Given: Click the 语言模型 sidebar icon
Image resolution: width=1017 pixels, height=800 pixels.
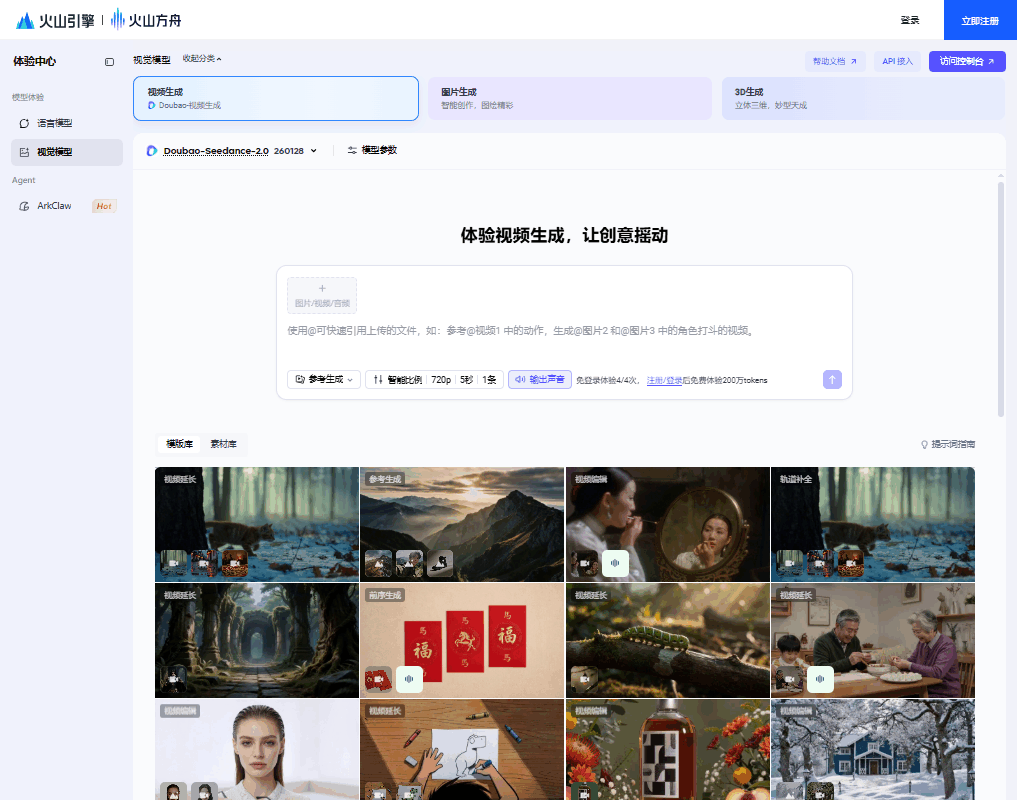Looking at the screenshot, I should pos(25,123).
